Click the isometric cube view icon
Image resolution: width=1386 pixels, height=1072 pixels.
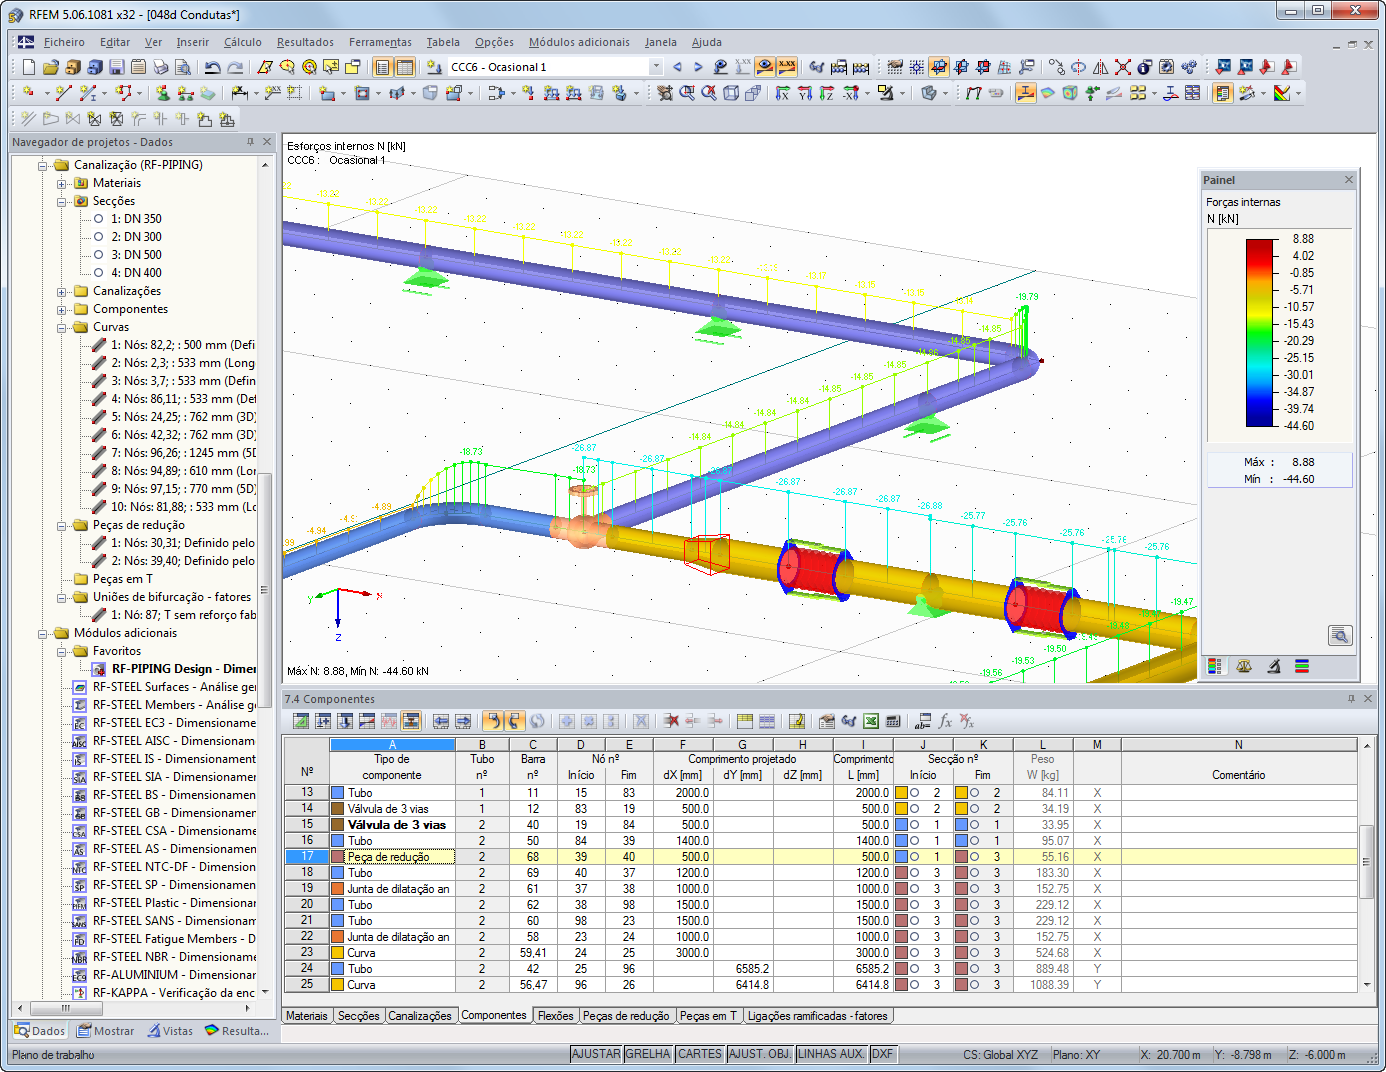731,93
